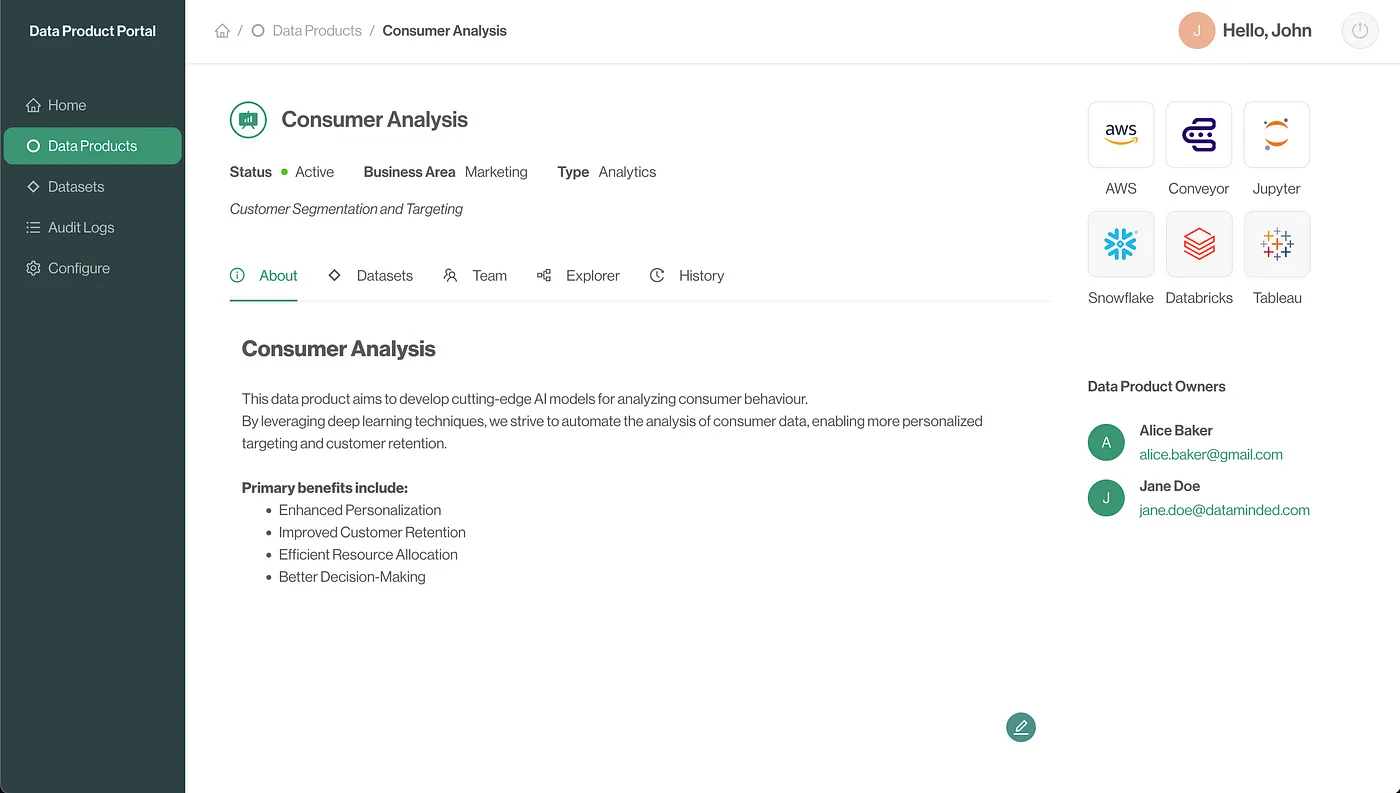Click the power logout icon

point(1359,31)
